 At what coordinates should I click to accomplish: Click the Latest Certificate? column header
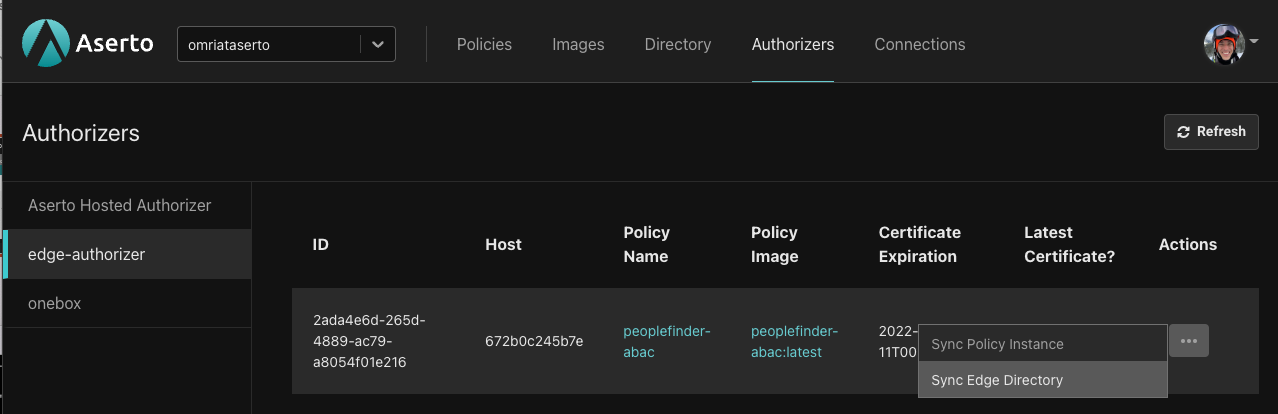pyautogui.click(x=1069, y=244)
